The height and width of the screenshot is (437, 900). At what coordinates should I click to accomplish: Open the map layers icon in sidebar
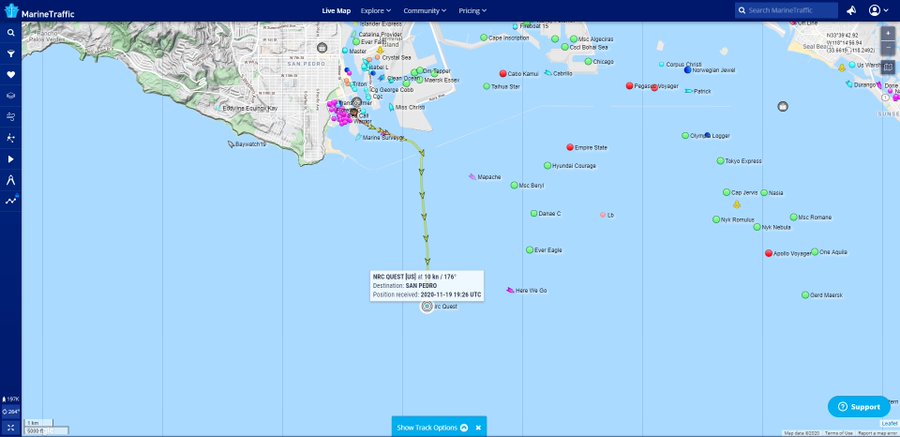click(x=11, y=96)
